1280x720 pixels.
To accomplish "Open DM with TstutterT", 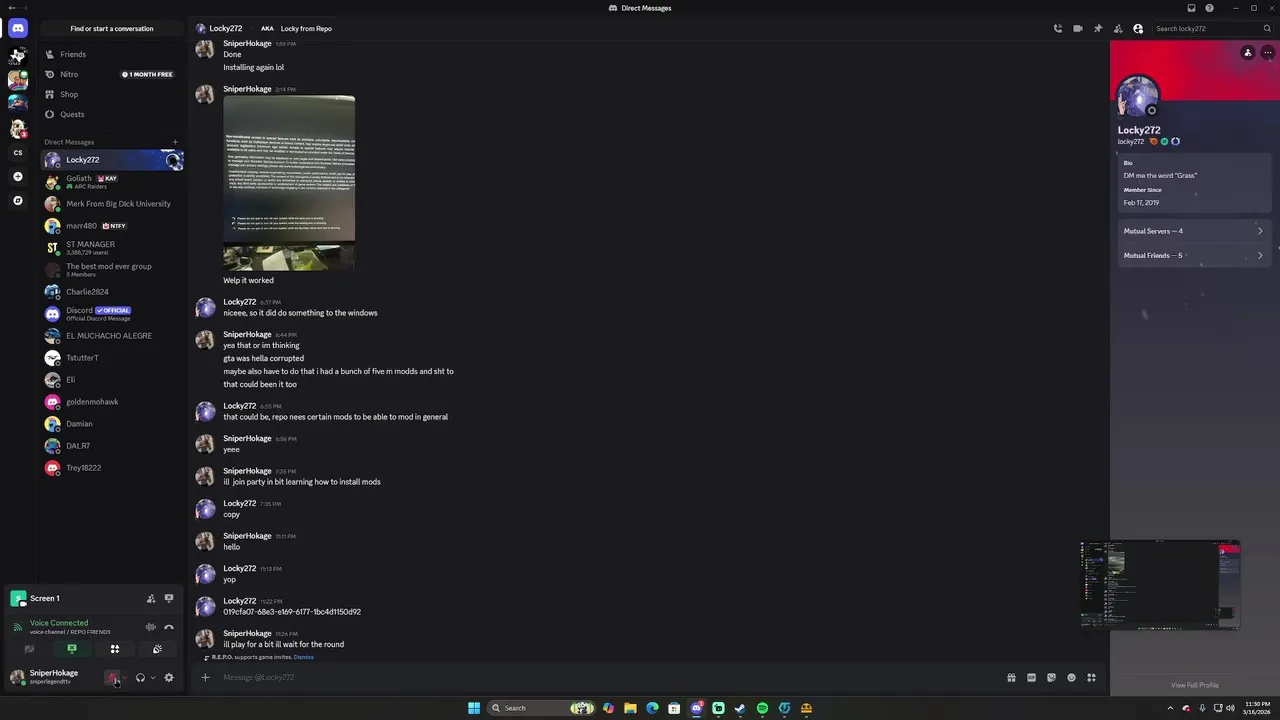I will pyautogui.click(x=112, y=358).
